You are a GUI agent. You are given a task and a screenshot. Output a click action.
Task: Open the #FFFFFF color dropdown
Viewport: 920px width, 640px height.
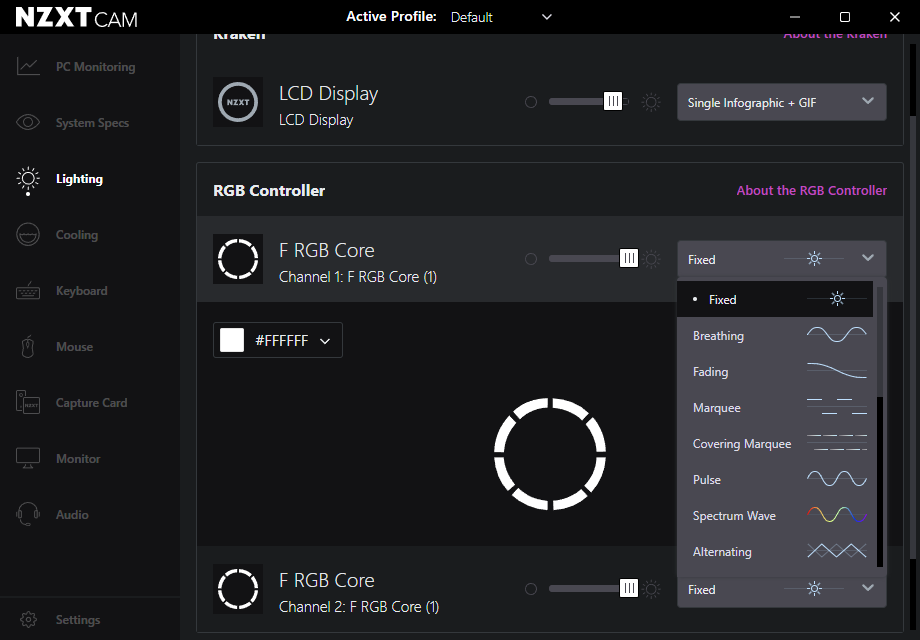coord(278,340)
